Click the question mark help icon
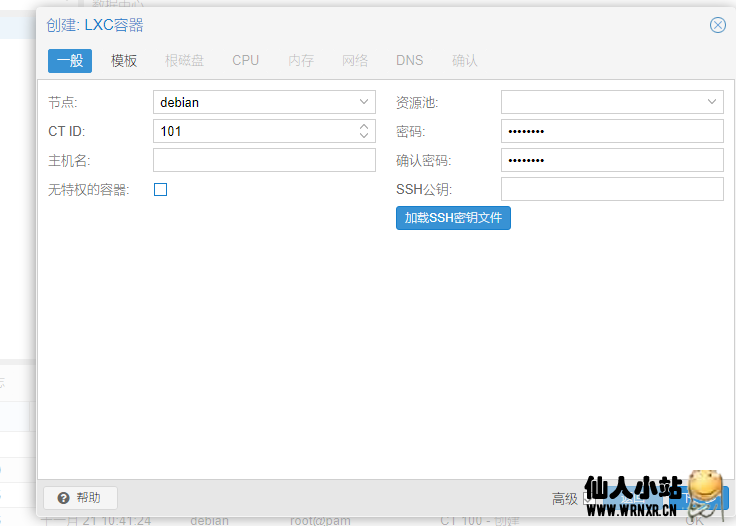 click(63, 498)
